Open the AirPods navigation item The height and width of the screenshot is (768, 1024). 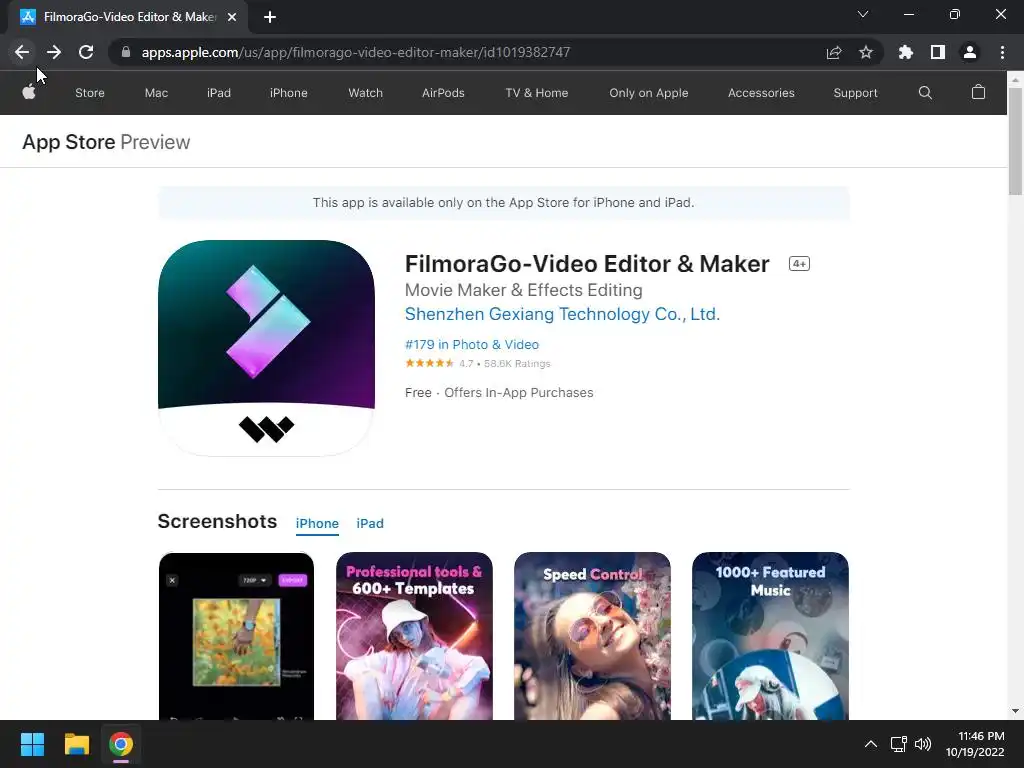point(443,93)
